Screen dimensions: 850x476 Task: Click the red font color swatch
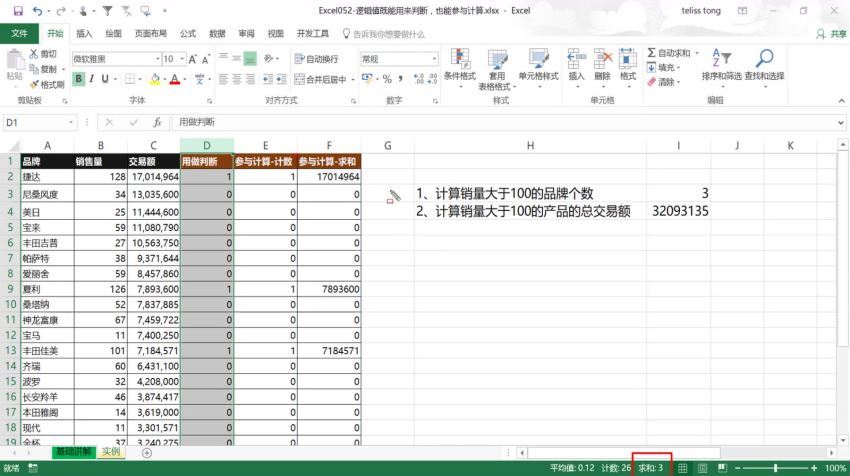pos(175,79)
